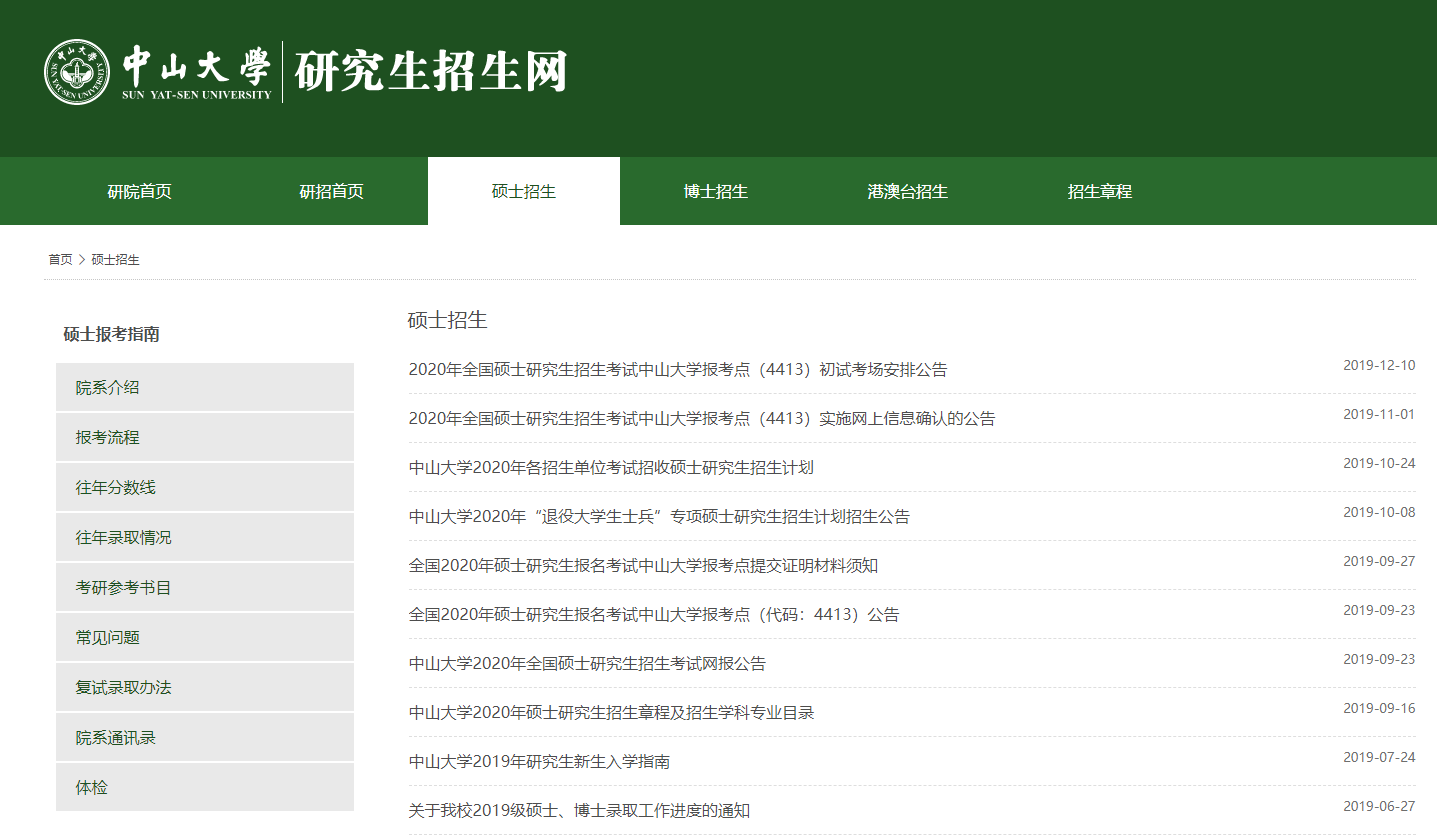This screenshot has height=837, width=1437.
Task: Open the 报考点（代码：4413）公告 link
Action: coord(654,614)
